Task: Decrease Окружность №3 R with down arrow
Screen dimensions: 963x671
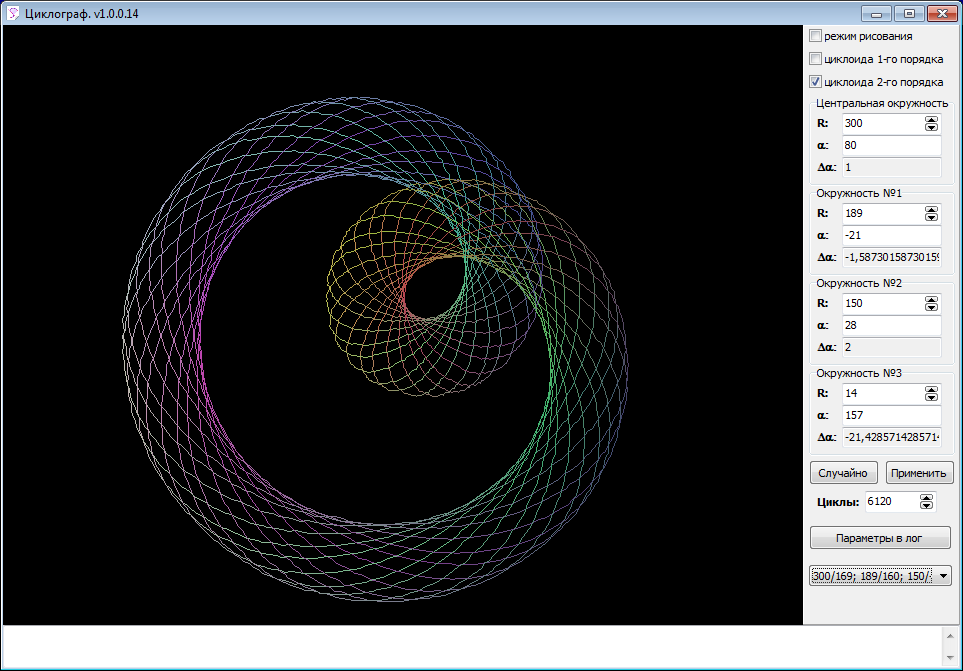Action: (932, 398)
